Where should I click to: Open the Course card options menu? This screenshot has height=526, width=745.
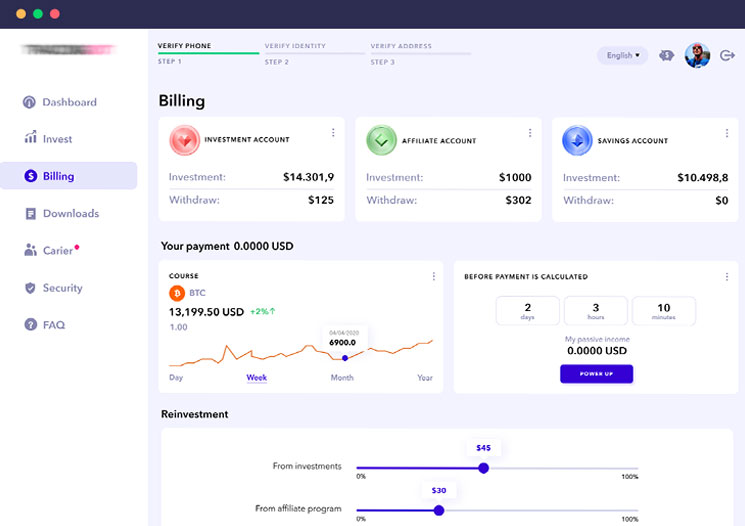[x=433, y=277]
